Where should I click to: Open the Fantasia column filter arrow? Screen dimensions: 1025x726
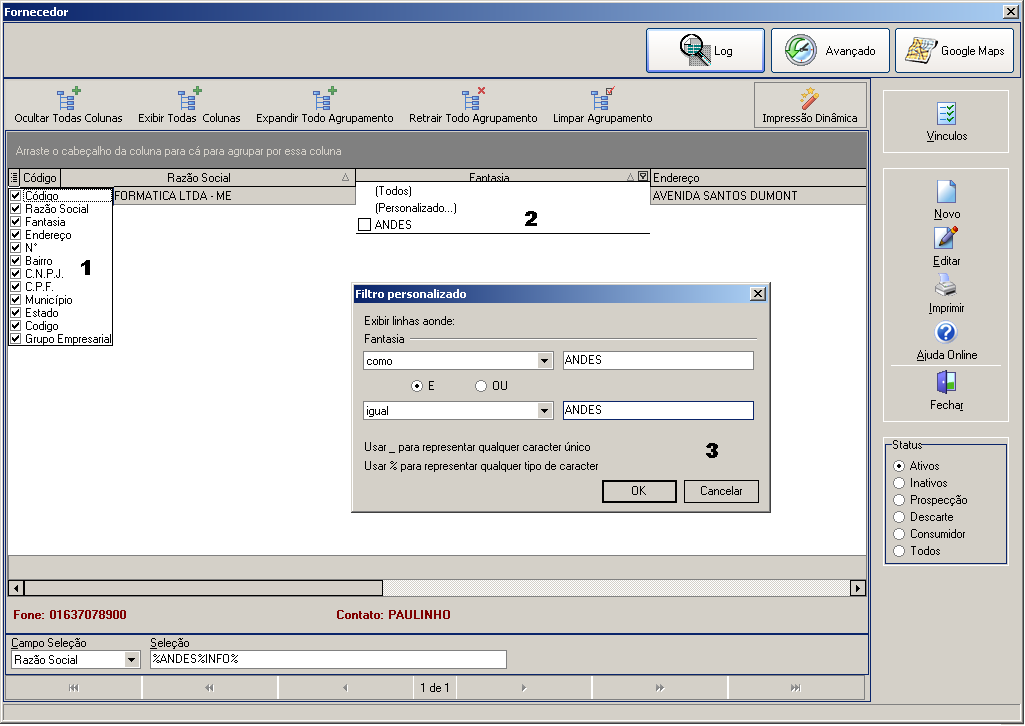[x=643, y=176]
